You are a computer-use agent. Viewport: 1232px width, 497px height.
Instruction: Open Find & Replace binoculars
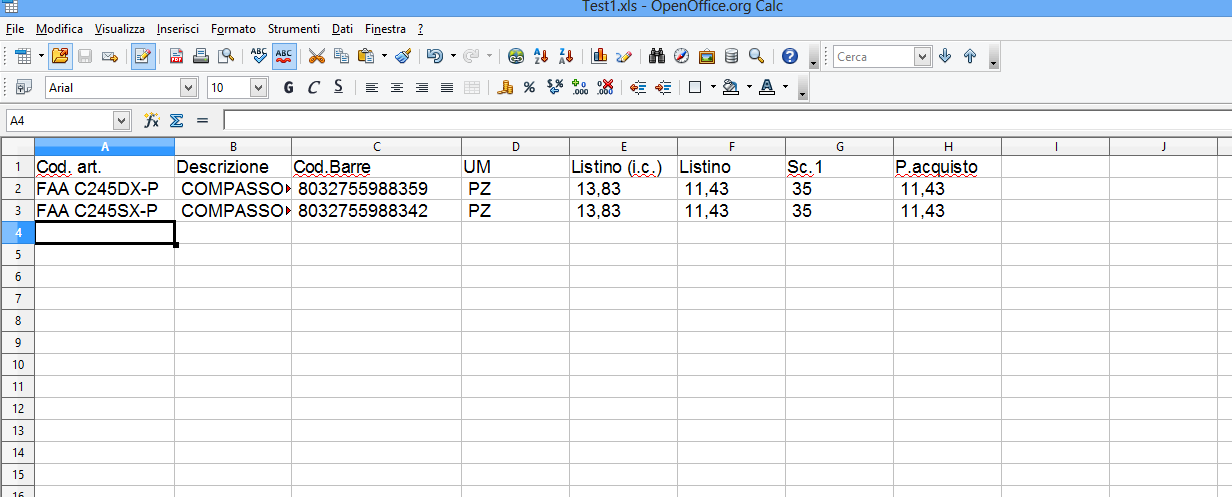(x=658, y=57)
